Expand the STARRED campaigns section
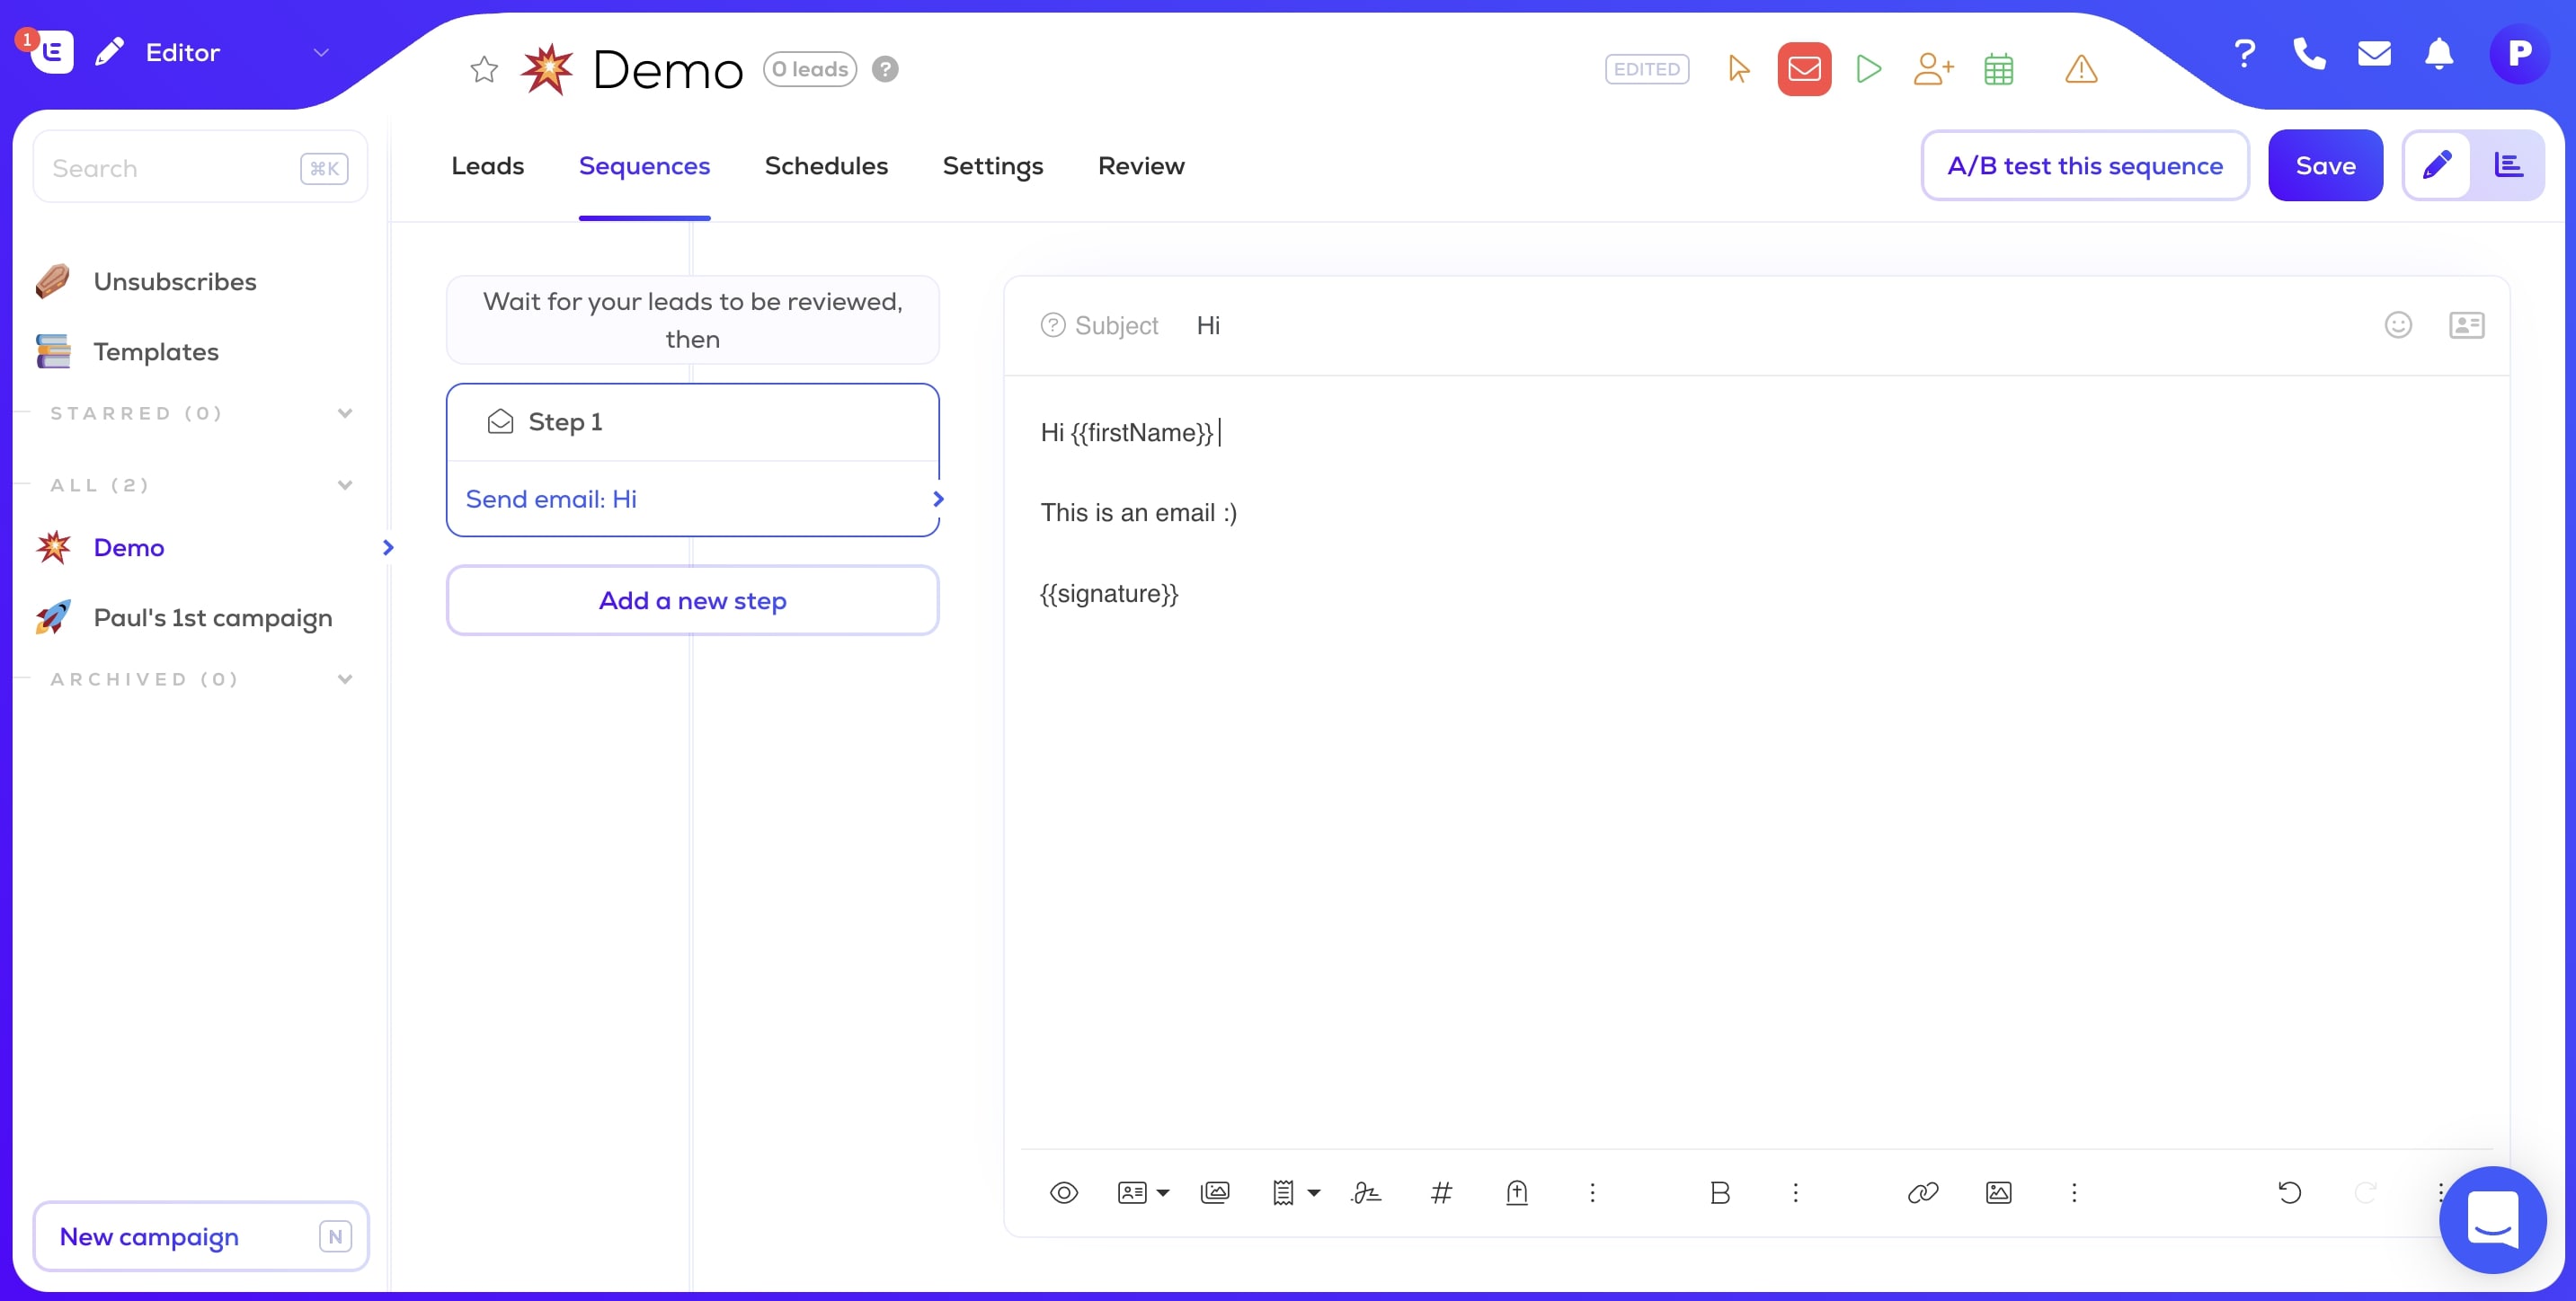 pyautogui.click(x=345, y=412)
